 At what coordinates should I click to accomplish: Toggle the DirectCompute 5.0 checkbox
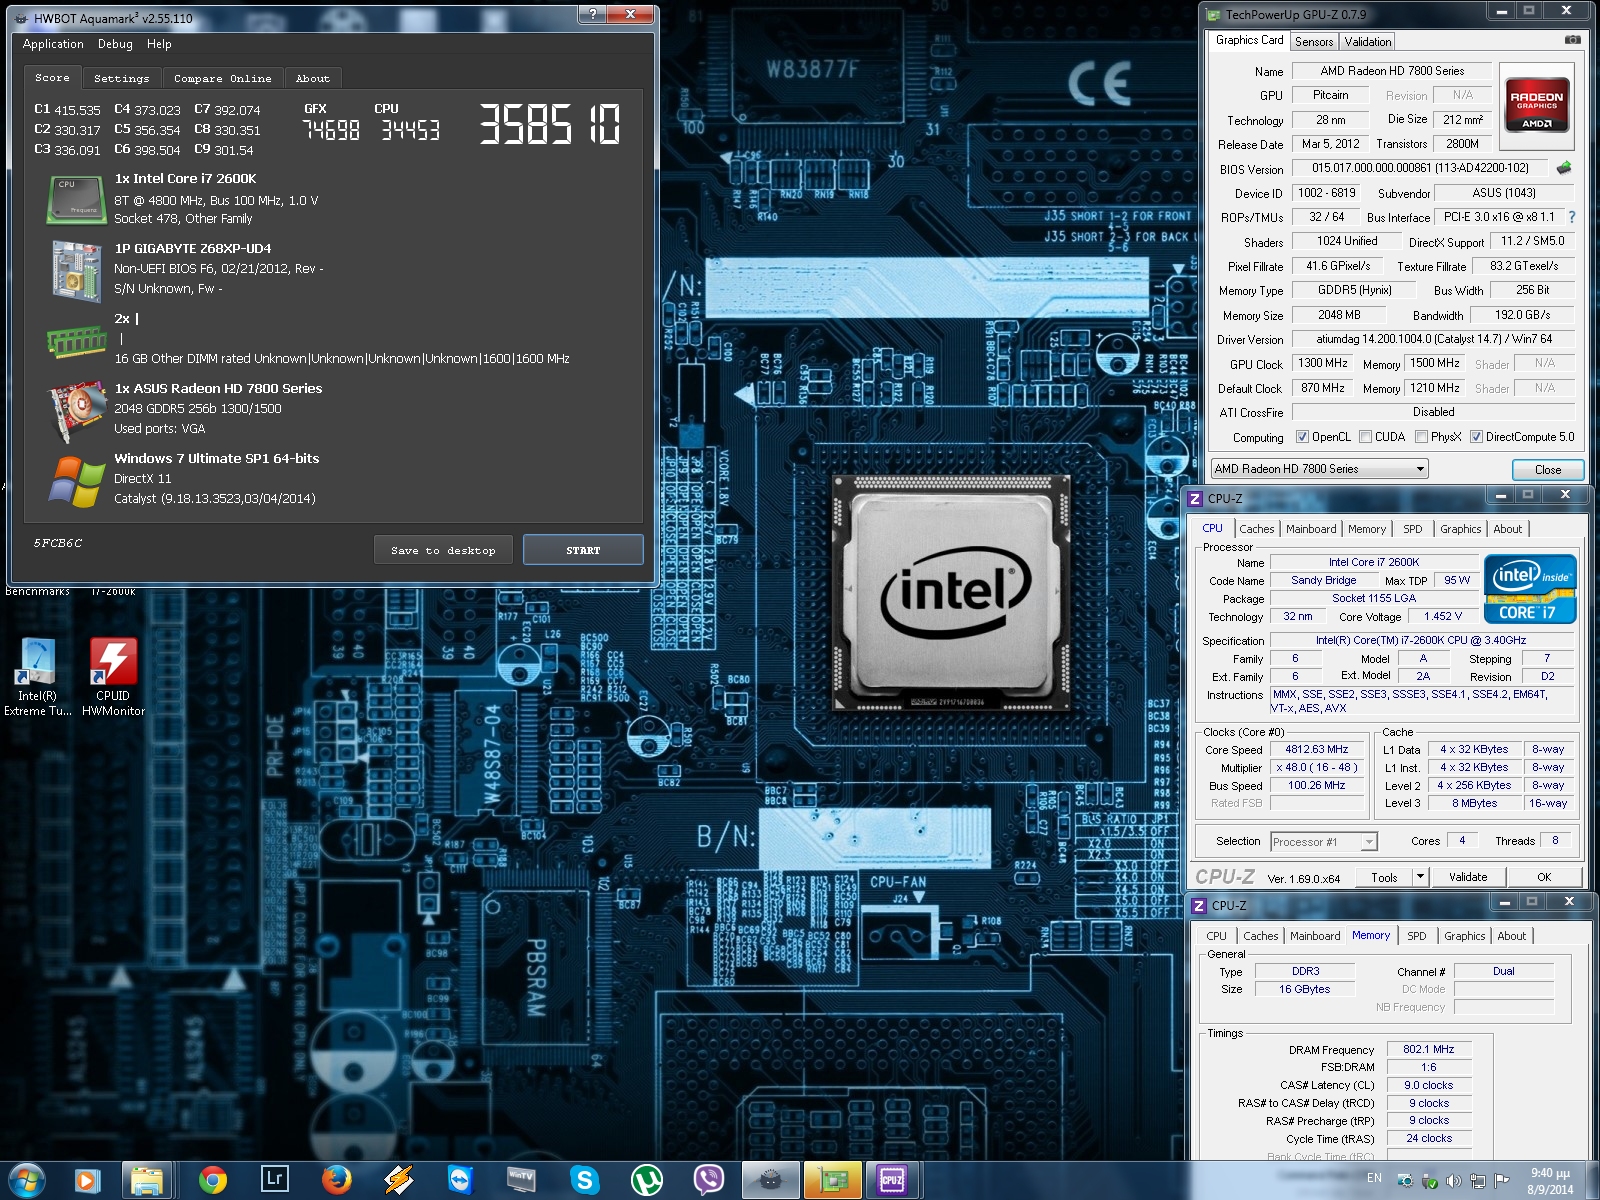pos(1476,437)
